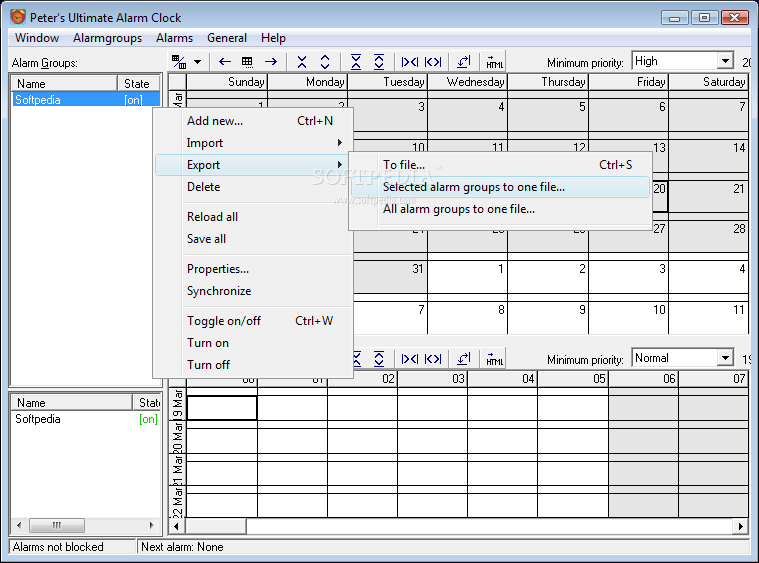Viewport: 759px width, 563px height.
Task: Expand the Import submenu
Action: tap(253, 143)
